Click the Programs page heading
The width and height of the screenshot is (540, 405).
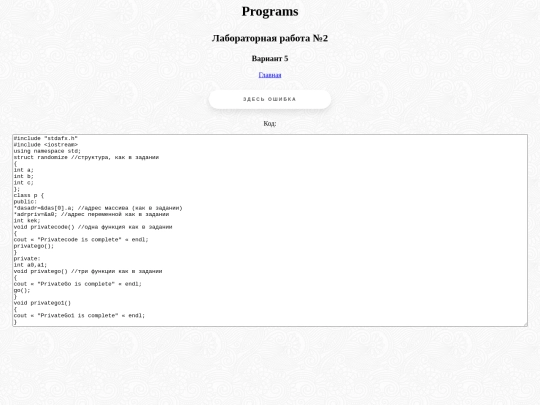coord(270,11)
